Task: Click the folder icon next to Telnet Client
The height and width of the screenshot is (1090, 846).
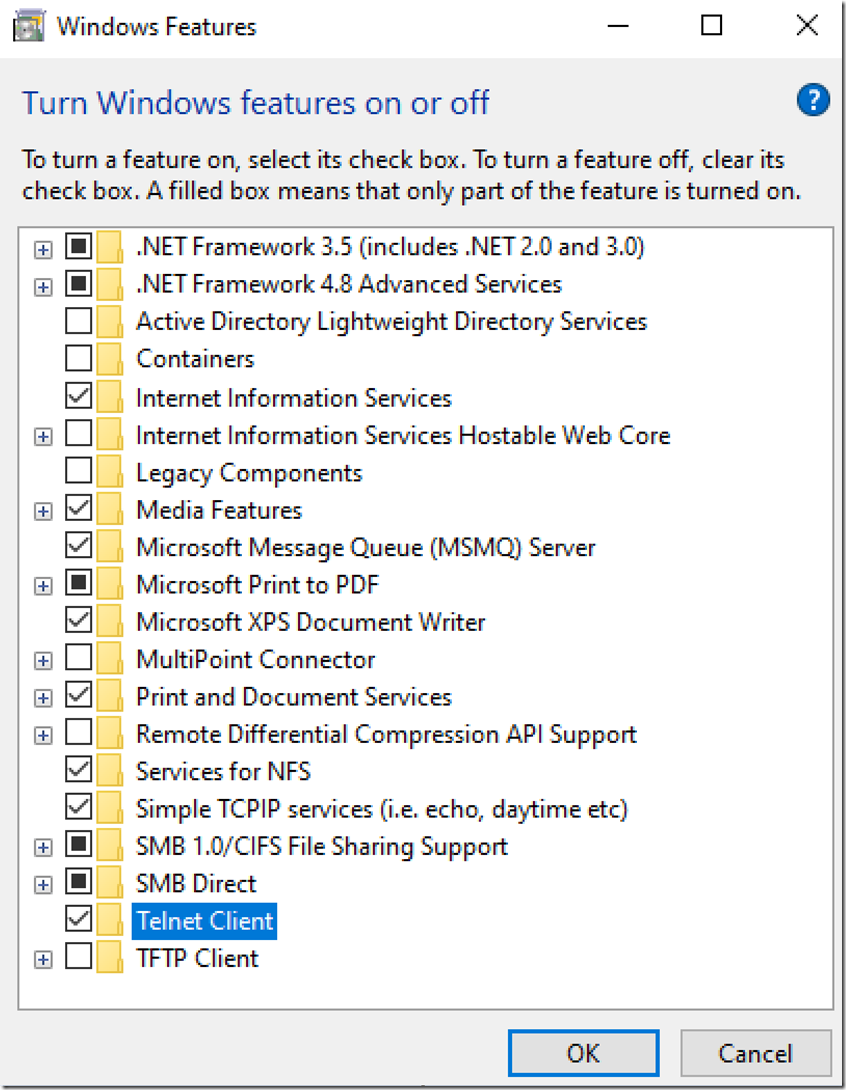Action: tap(110, 921)
